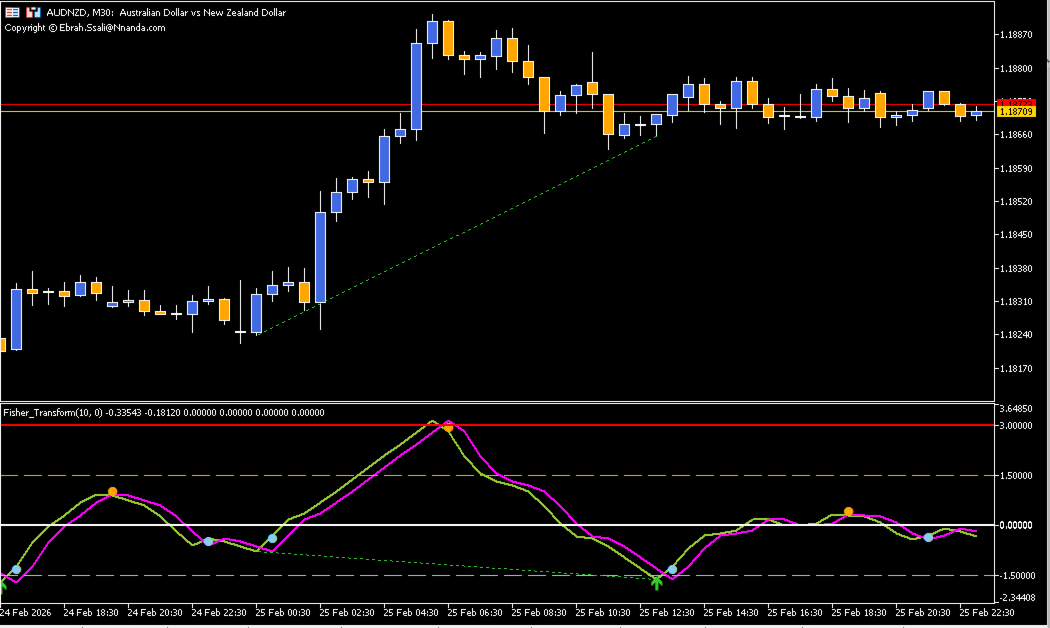Select the orange dashed 1.50000 level line
Screen dimensions: 1050x628
498,475
